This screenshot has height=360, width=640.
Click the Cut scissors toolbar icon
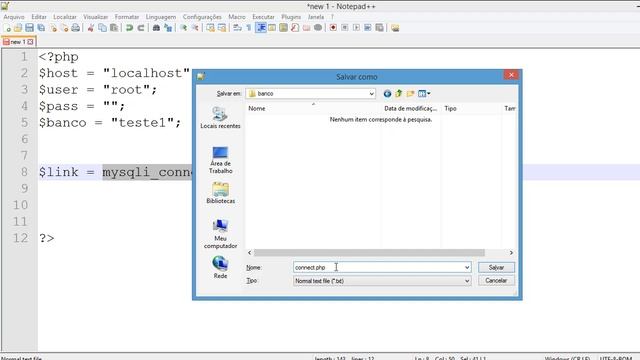(x=91, y=28)
